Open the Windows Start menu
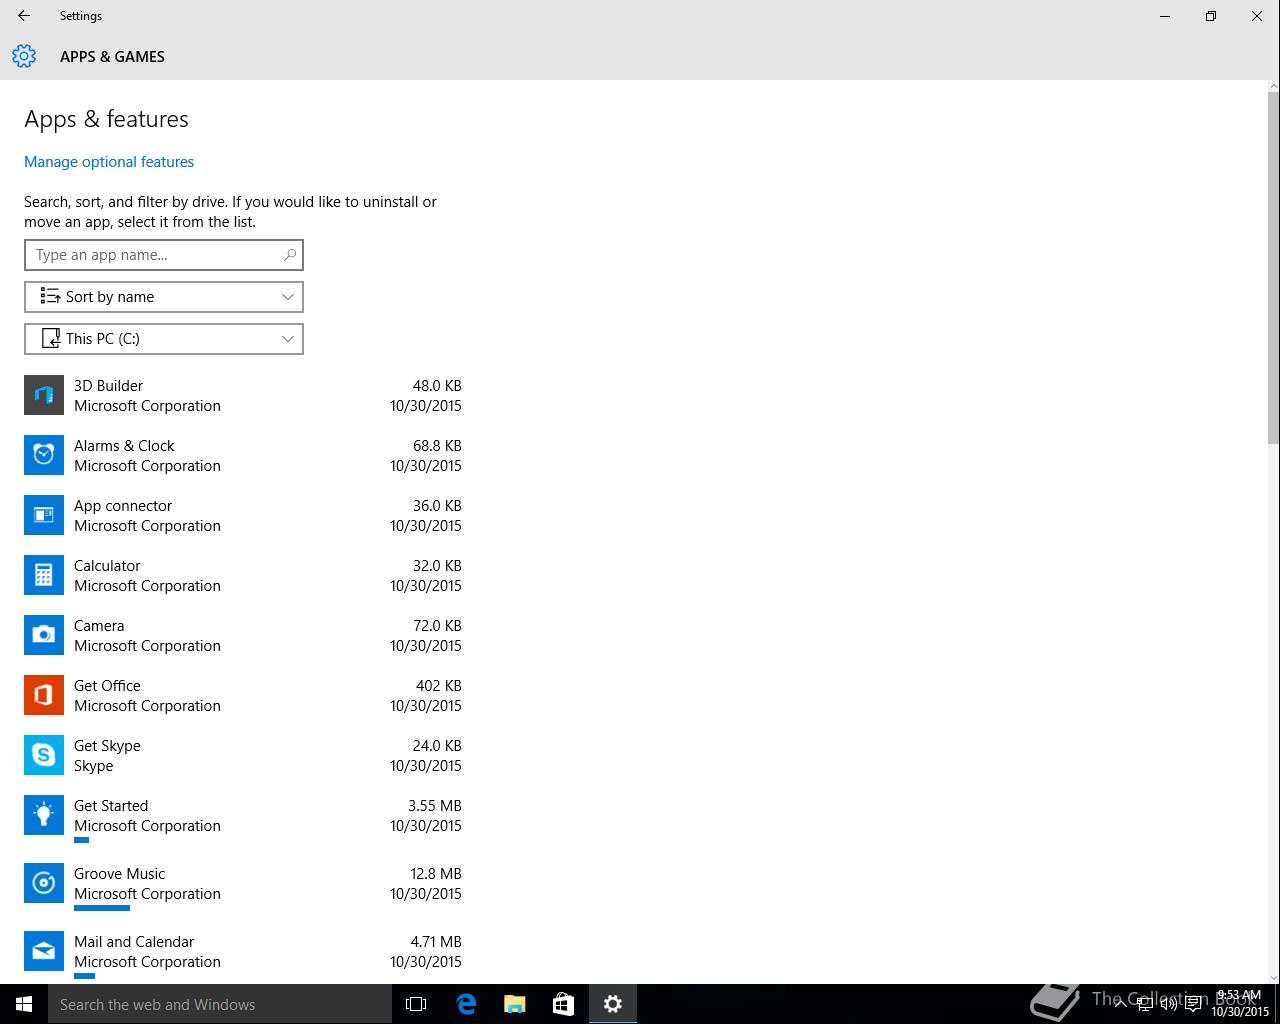Screen dimensions: 1280x1024 [x=24, y=1004]
